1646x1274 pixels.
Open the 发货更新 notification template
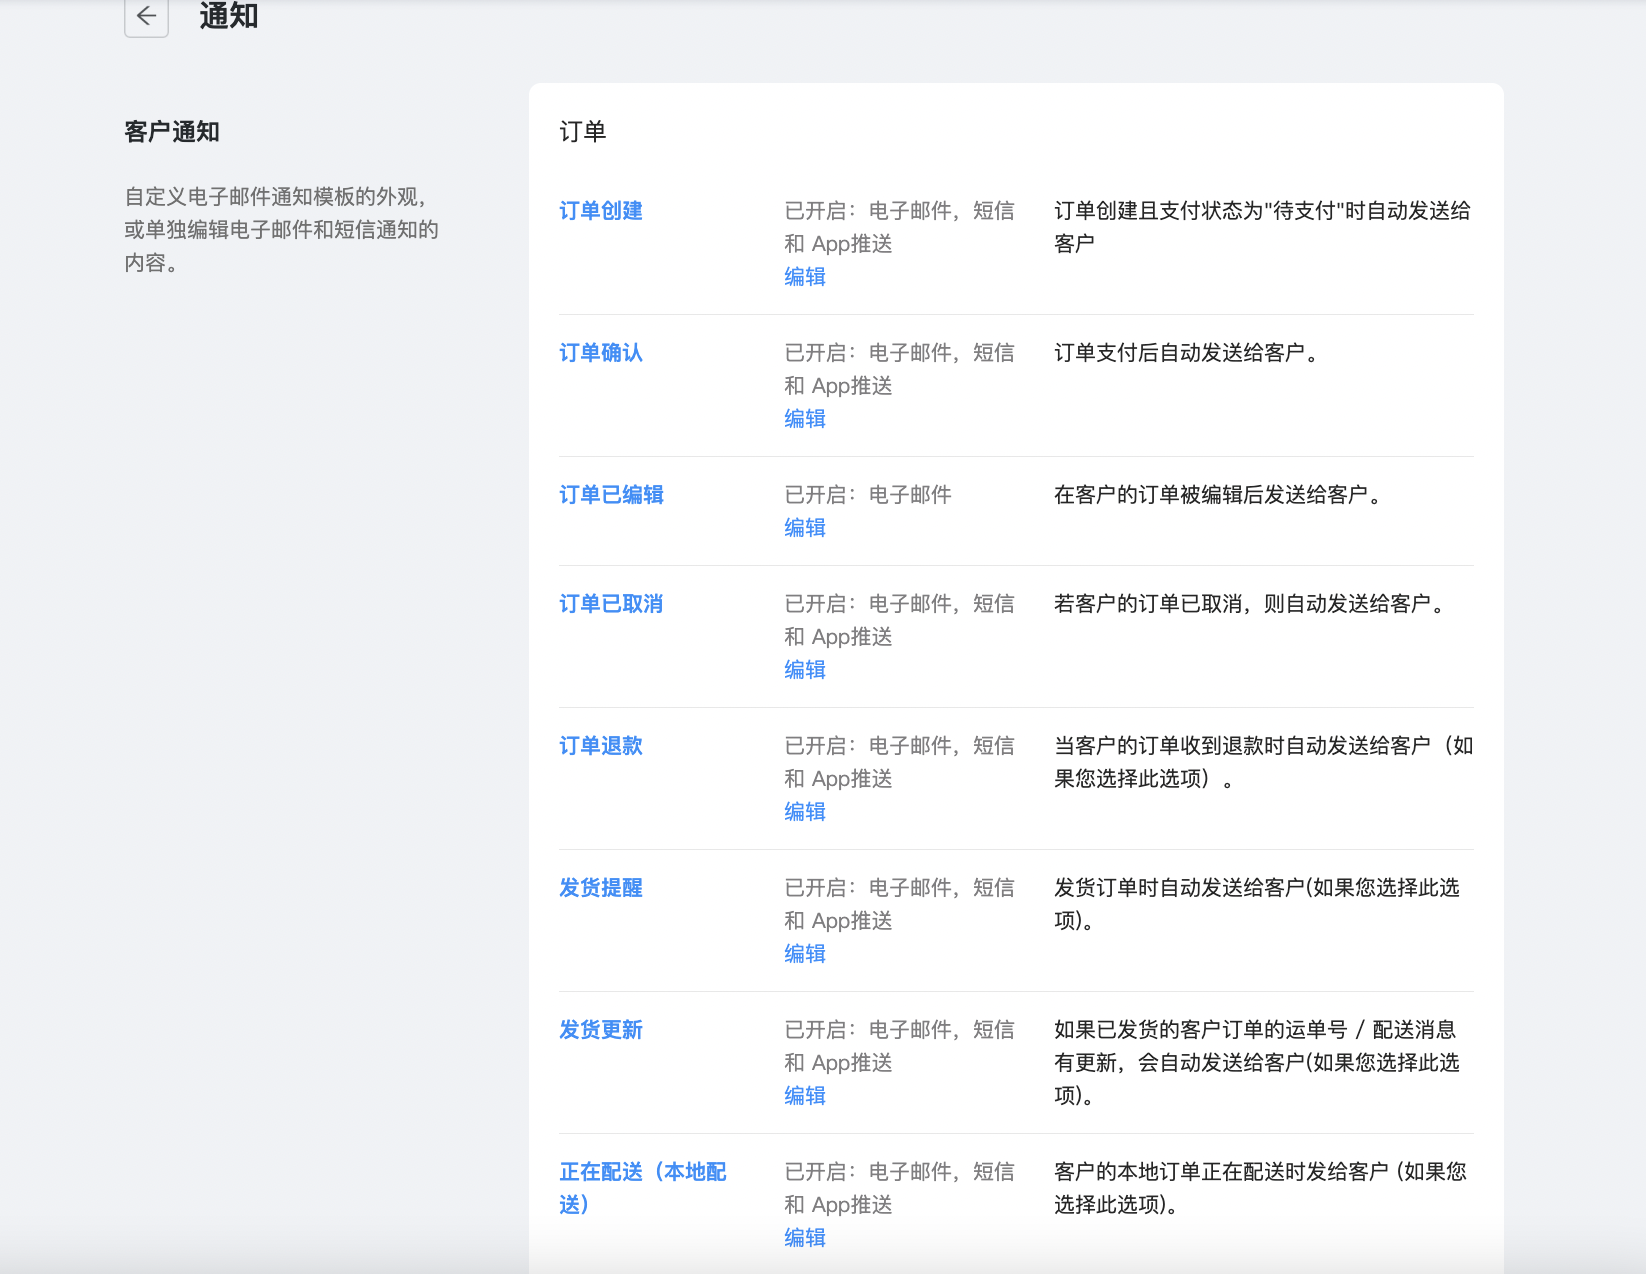(601, 1030)
